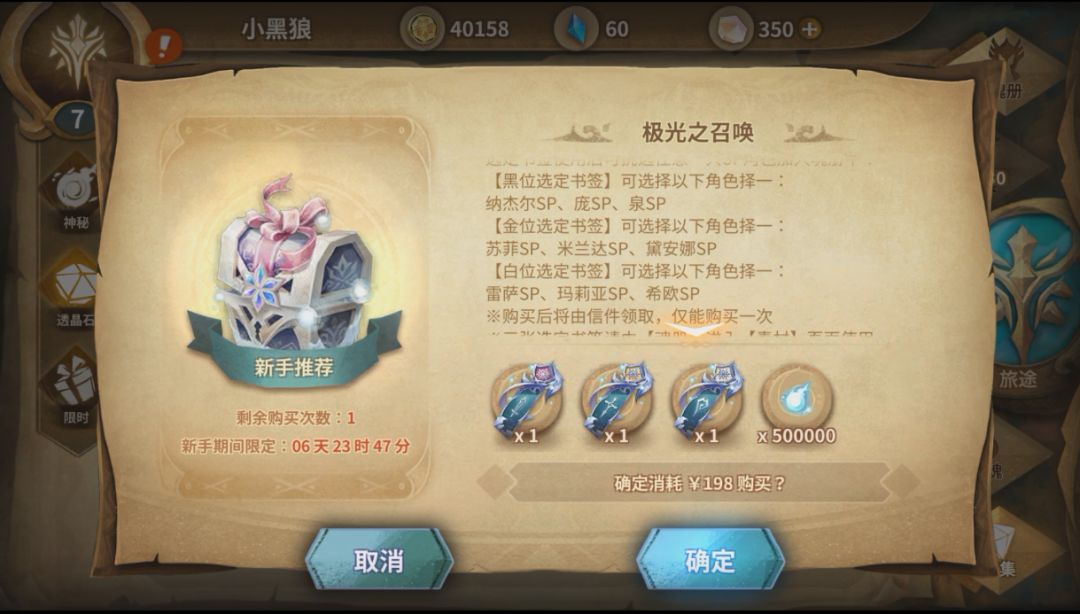Open the treasure chest gift pack image
Viewport: 1080px width, 614px height.
(295, 267)
